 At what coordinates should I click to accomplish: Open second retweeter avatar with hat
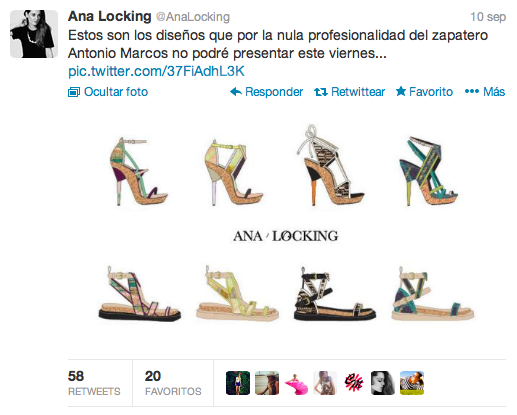(267, 383)
